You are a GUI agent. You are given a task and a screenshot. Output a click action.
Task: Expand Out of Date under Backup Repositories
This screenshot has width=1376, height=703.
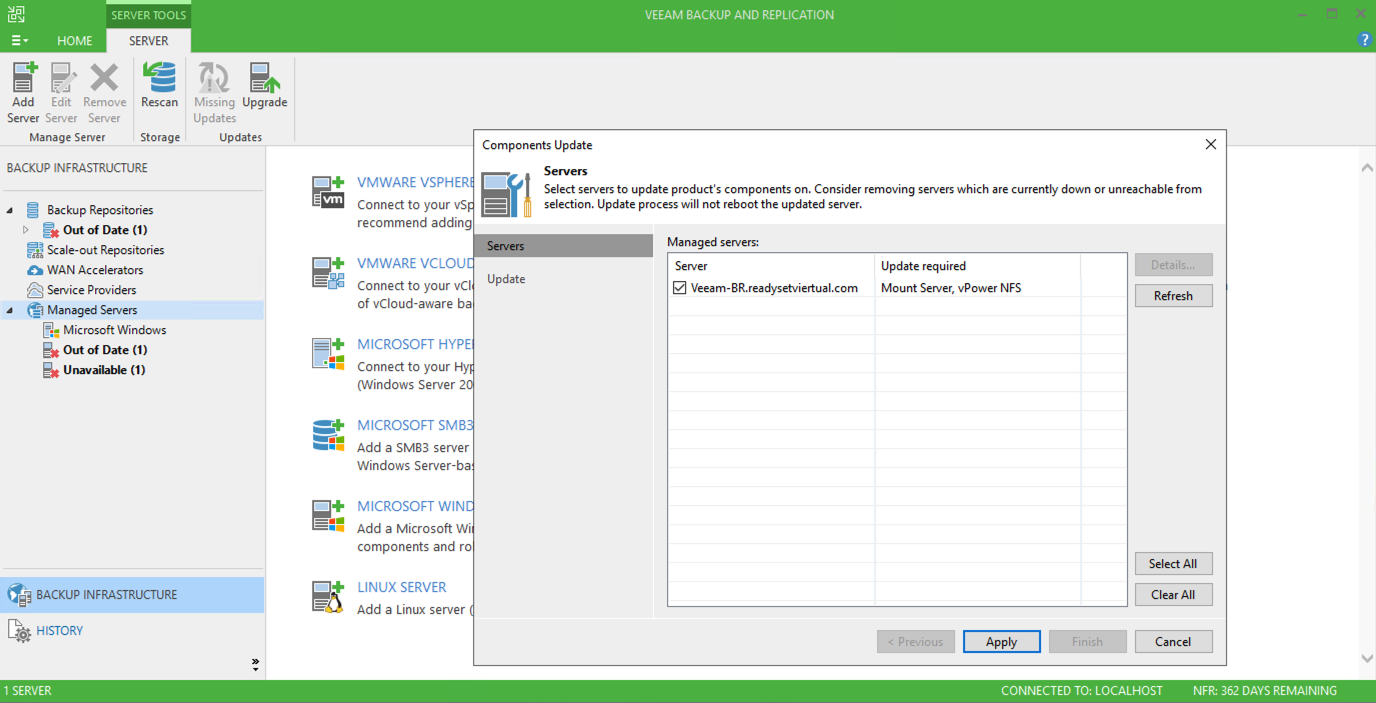coord(26,230)
